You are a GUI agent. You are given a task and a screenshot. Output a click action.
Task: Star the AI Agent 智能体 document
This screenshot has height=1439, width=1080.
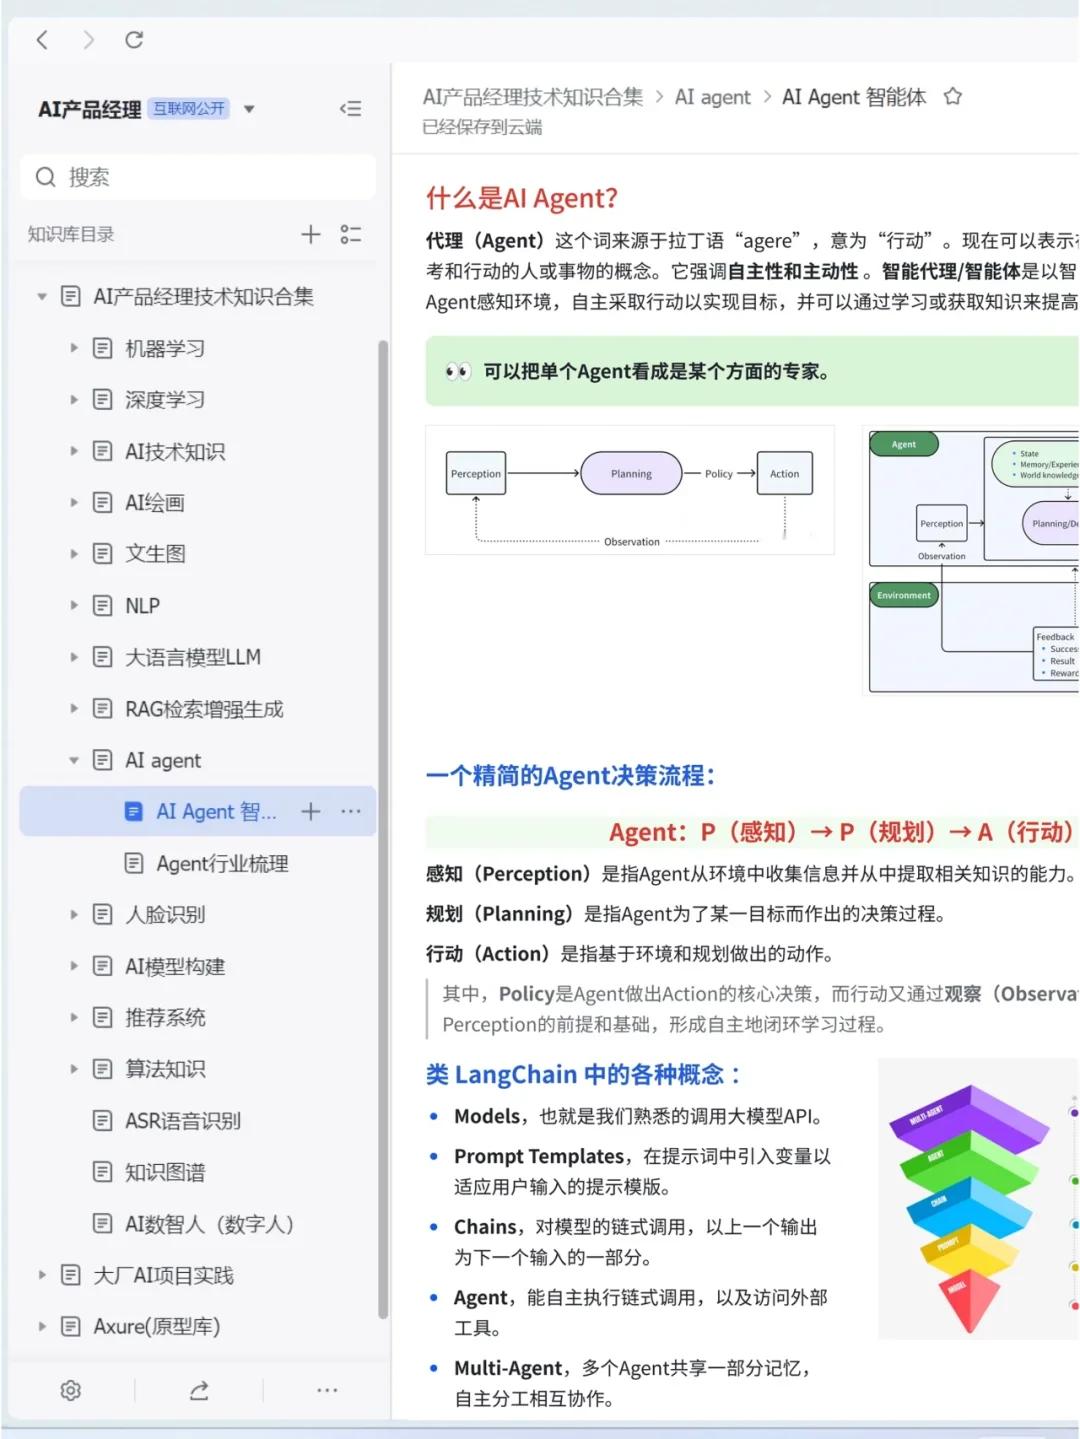point(952,96)
